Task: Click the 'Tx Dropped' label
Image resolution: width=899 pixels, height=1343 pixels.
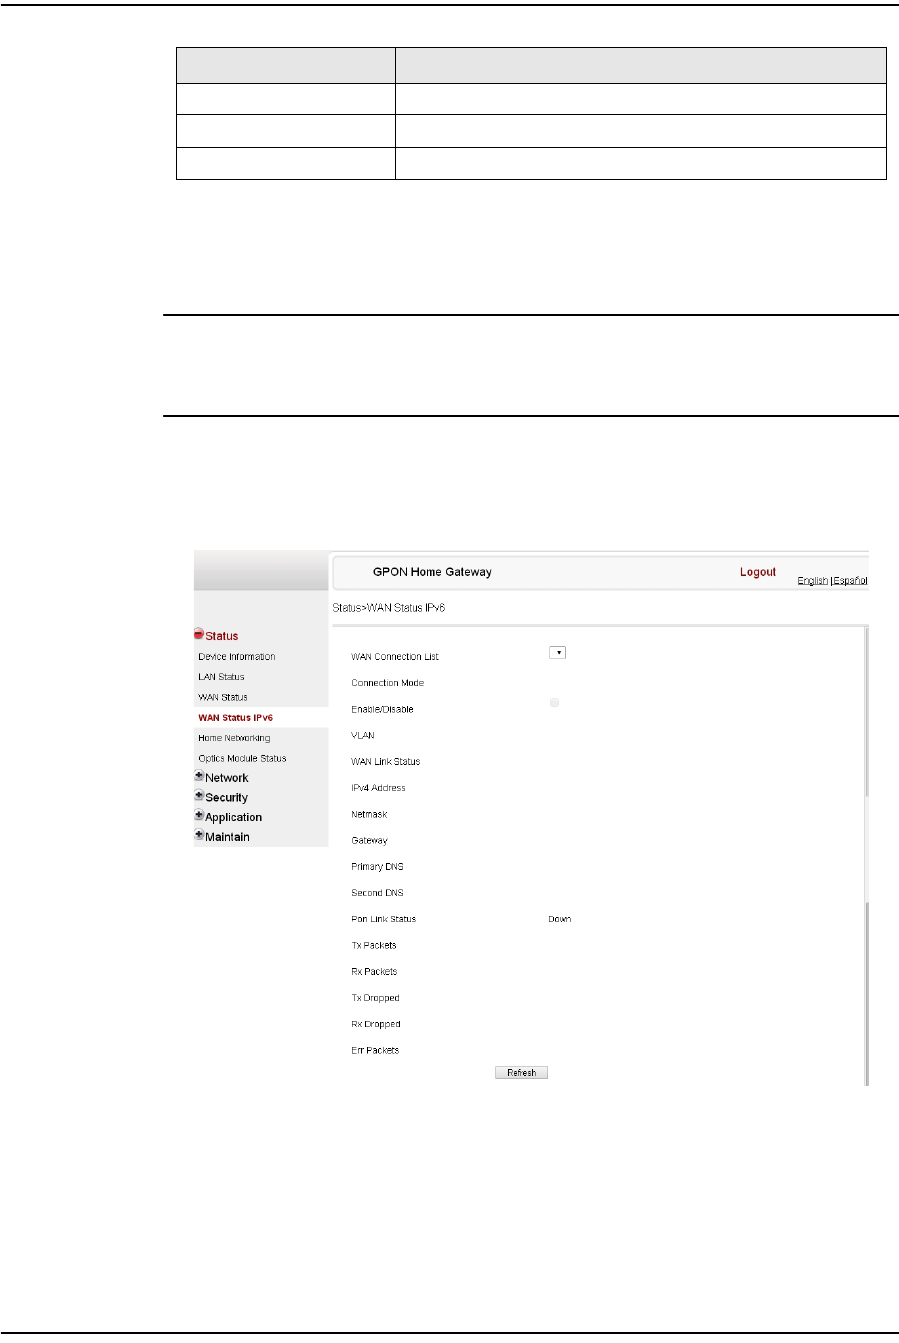Action: (375, 998)
